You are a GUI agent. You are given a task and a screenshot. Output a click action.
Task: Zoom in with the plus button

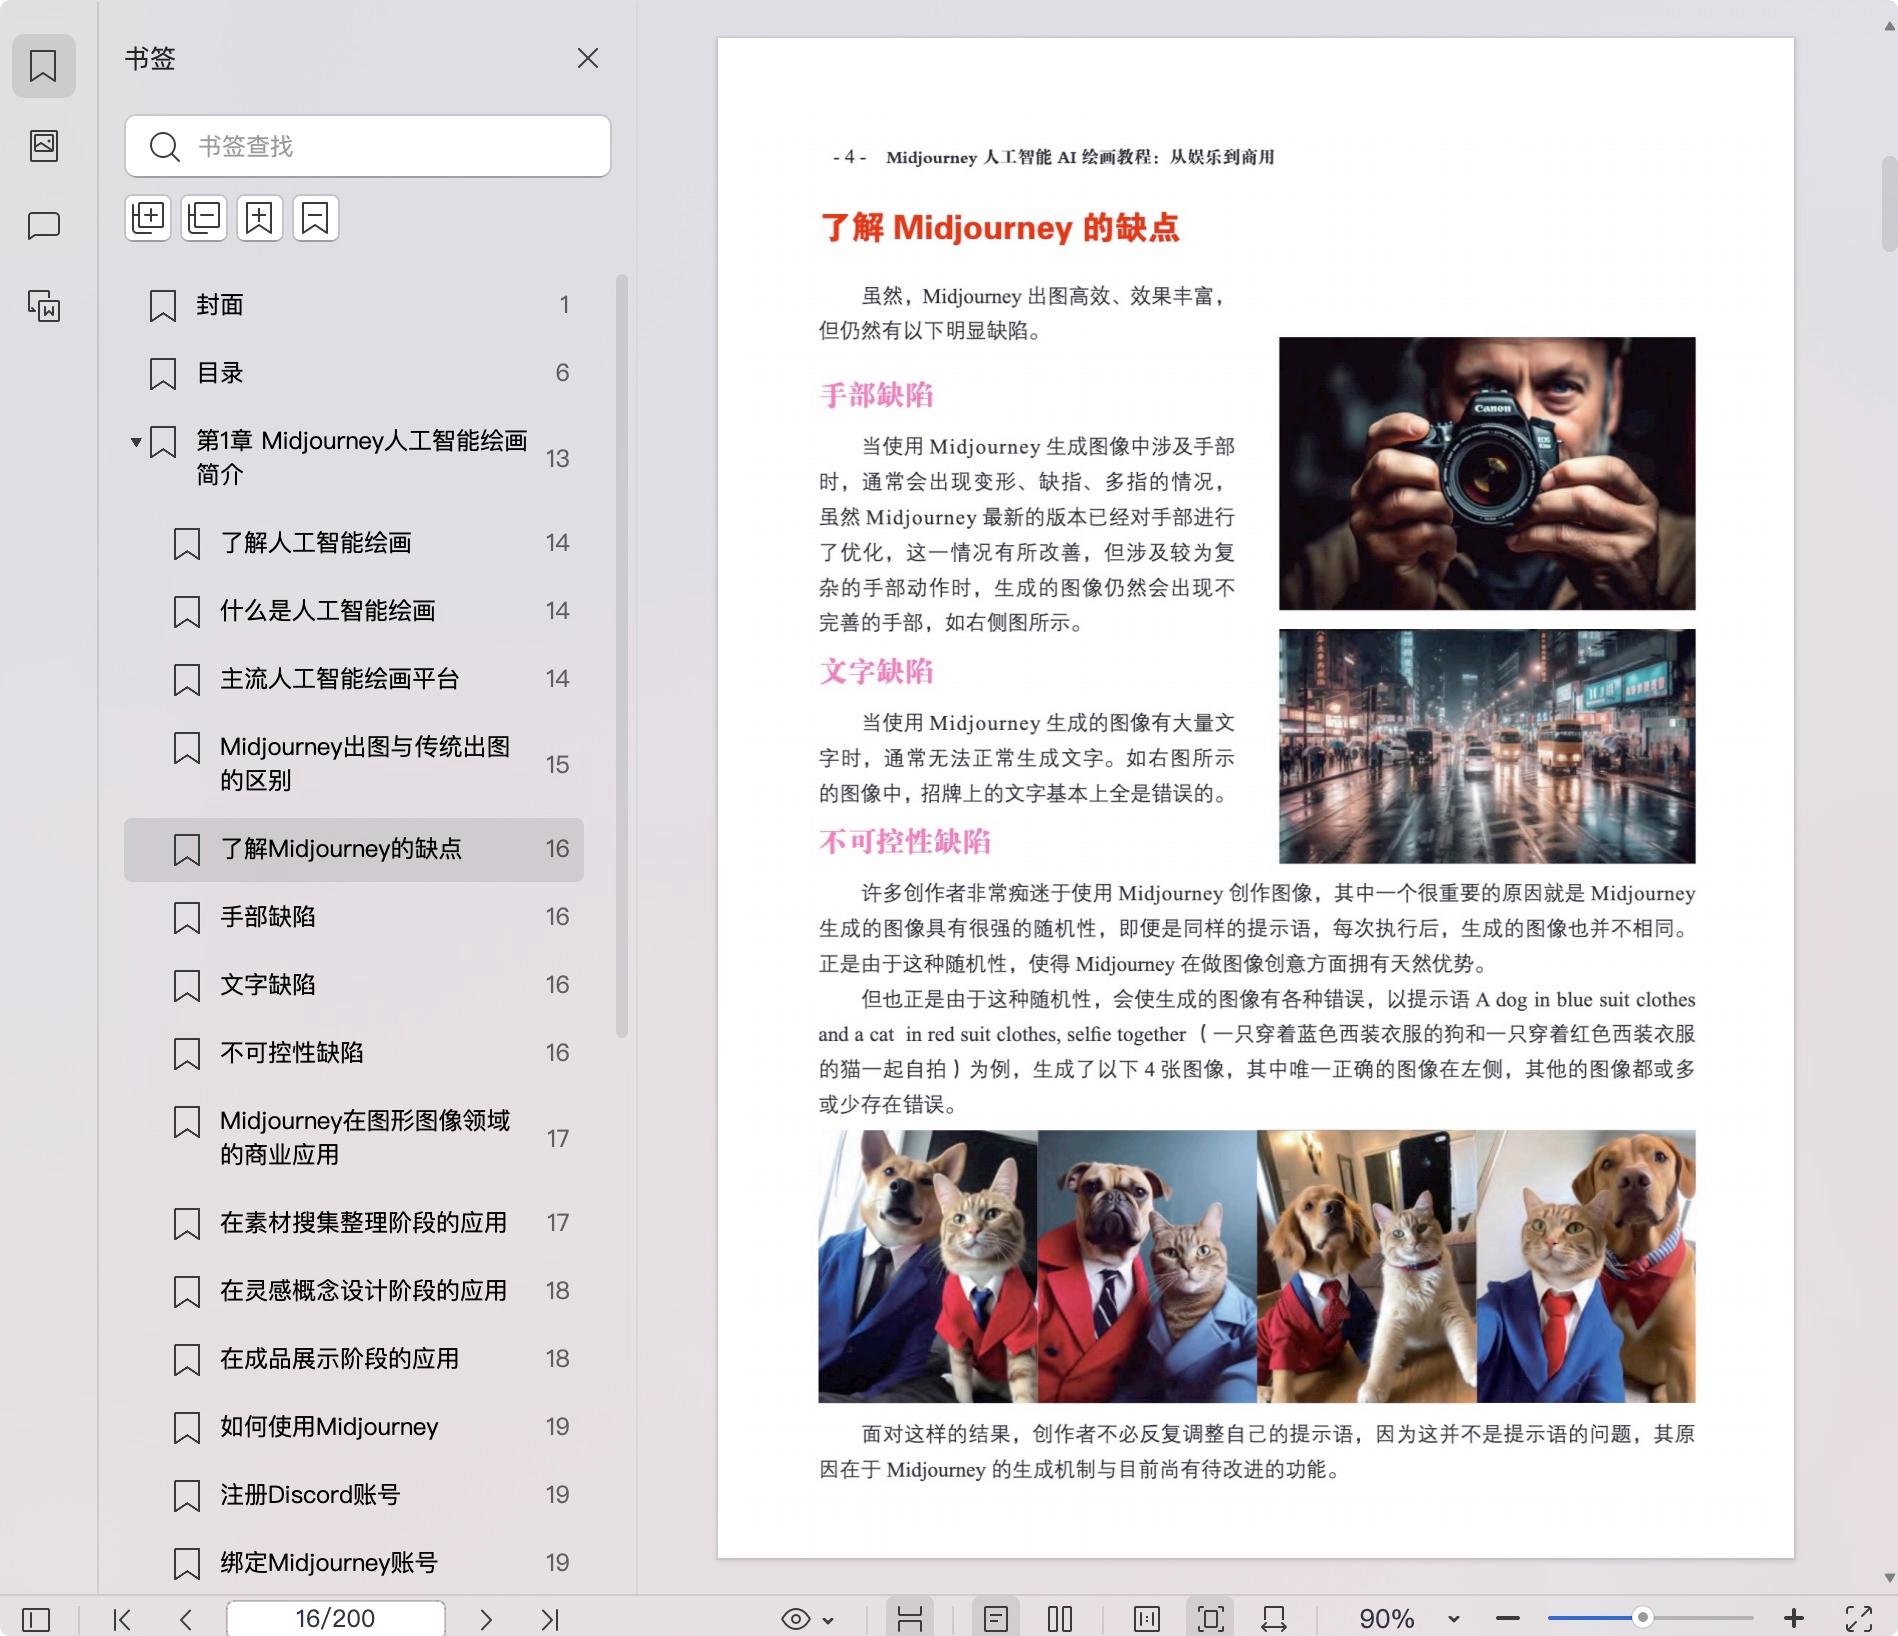(x=1794, y=1619)
